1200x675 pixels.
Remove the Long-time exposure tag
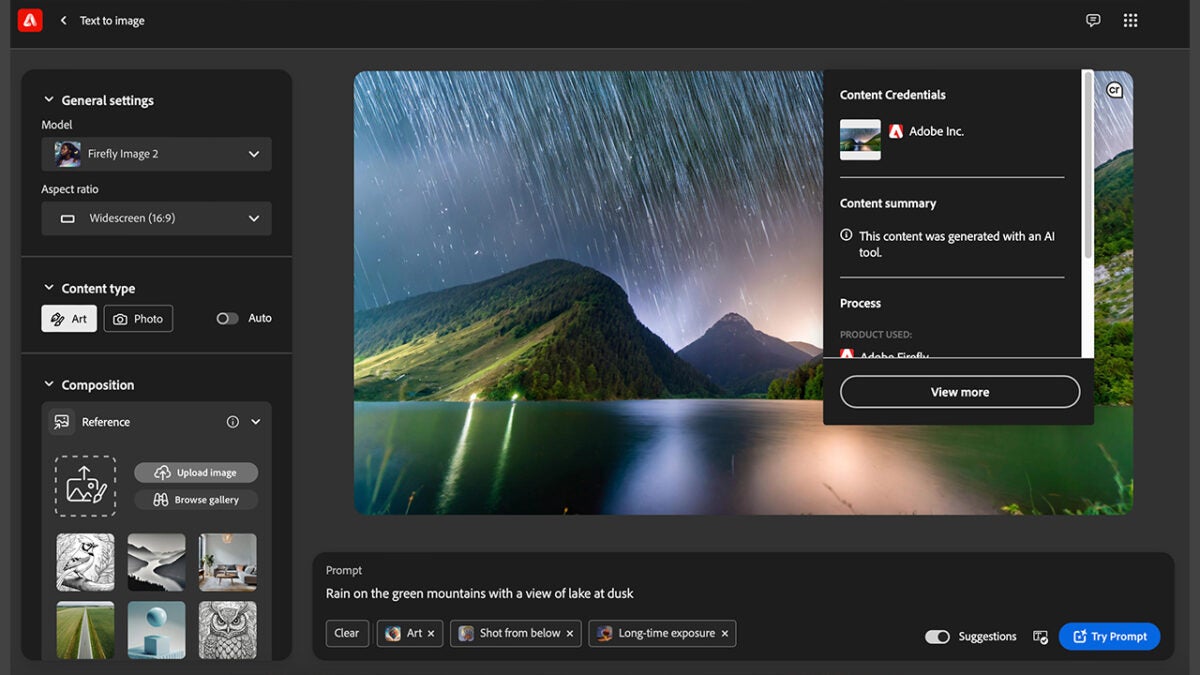click(x=725, y=633)
